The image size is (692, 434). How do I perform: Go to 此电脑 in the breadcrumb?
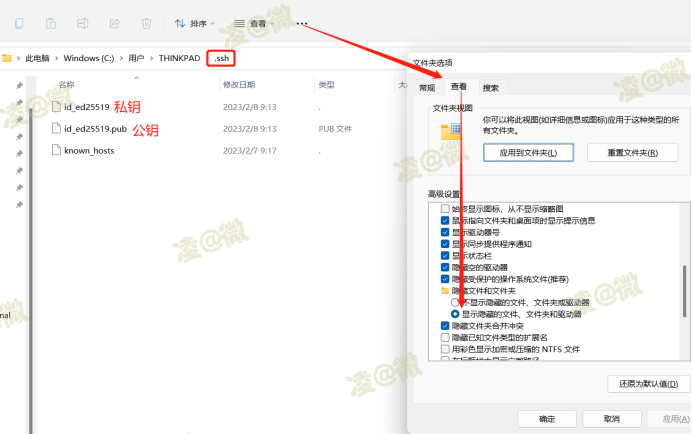[x=37, y=58]
